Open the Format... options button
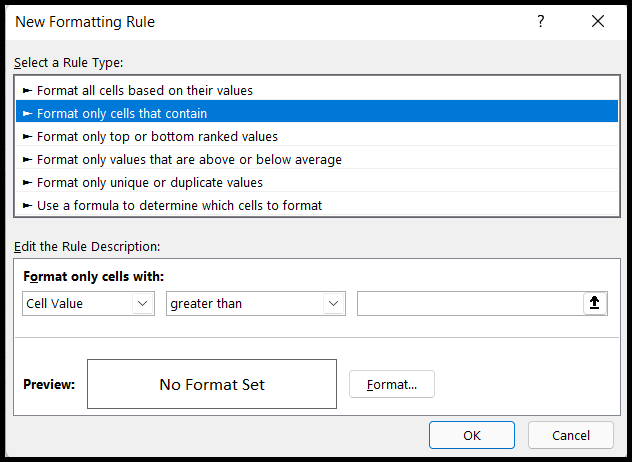 [392, 384]
